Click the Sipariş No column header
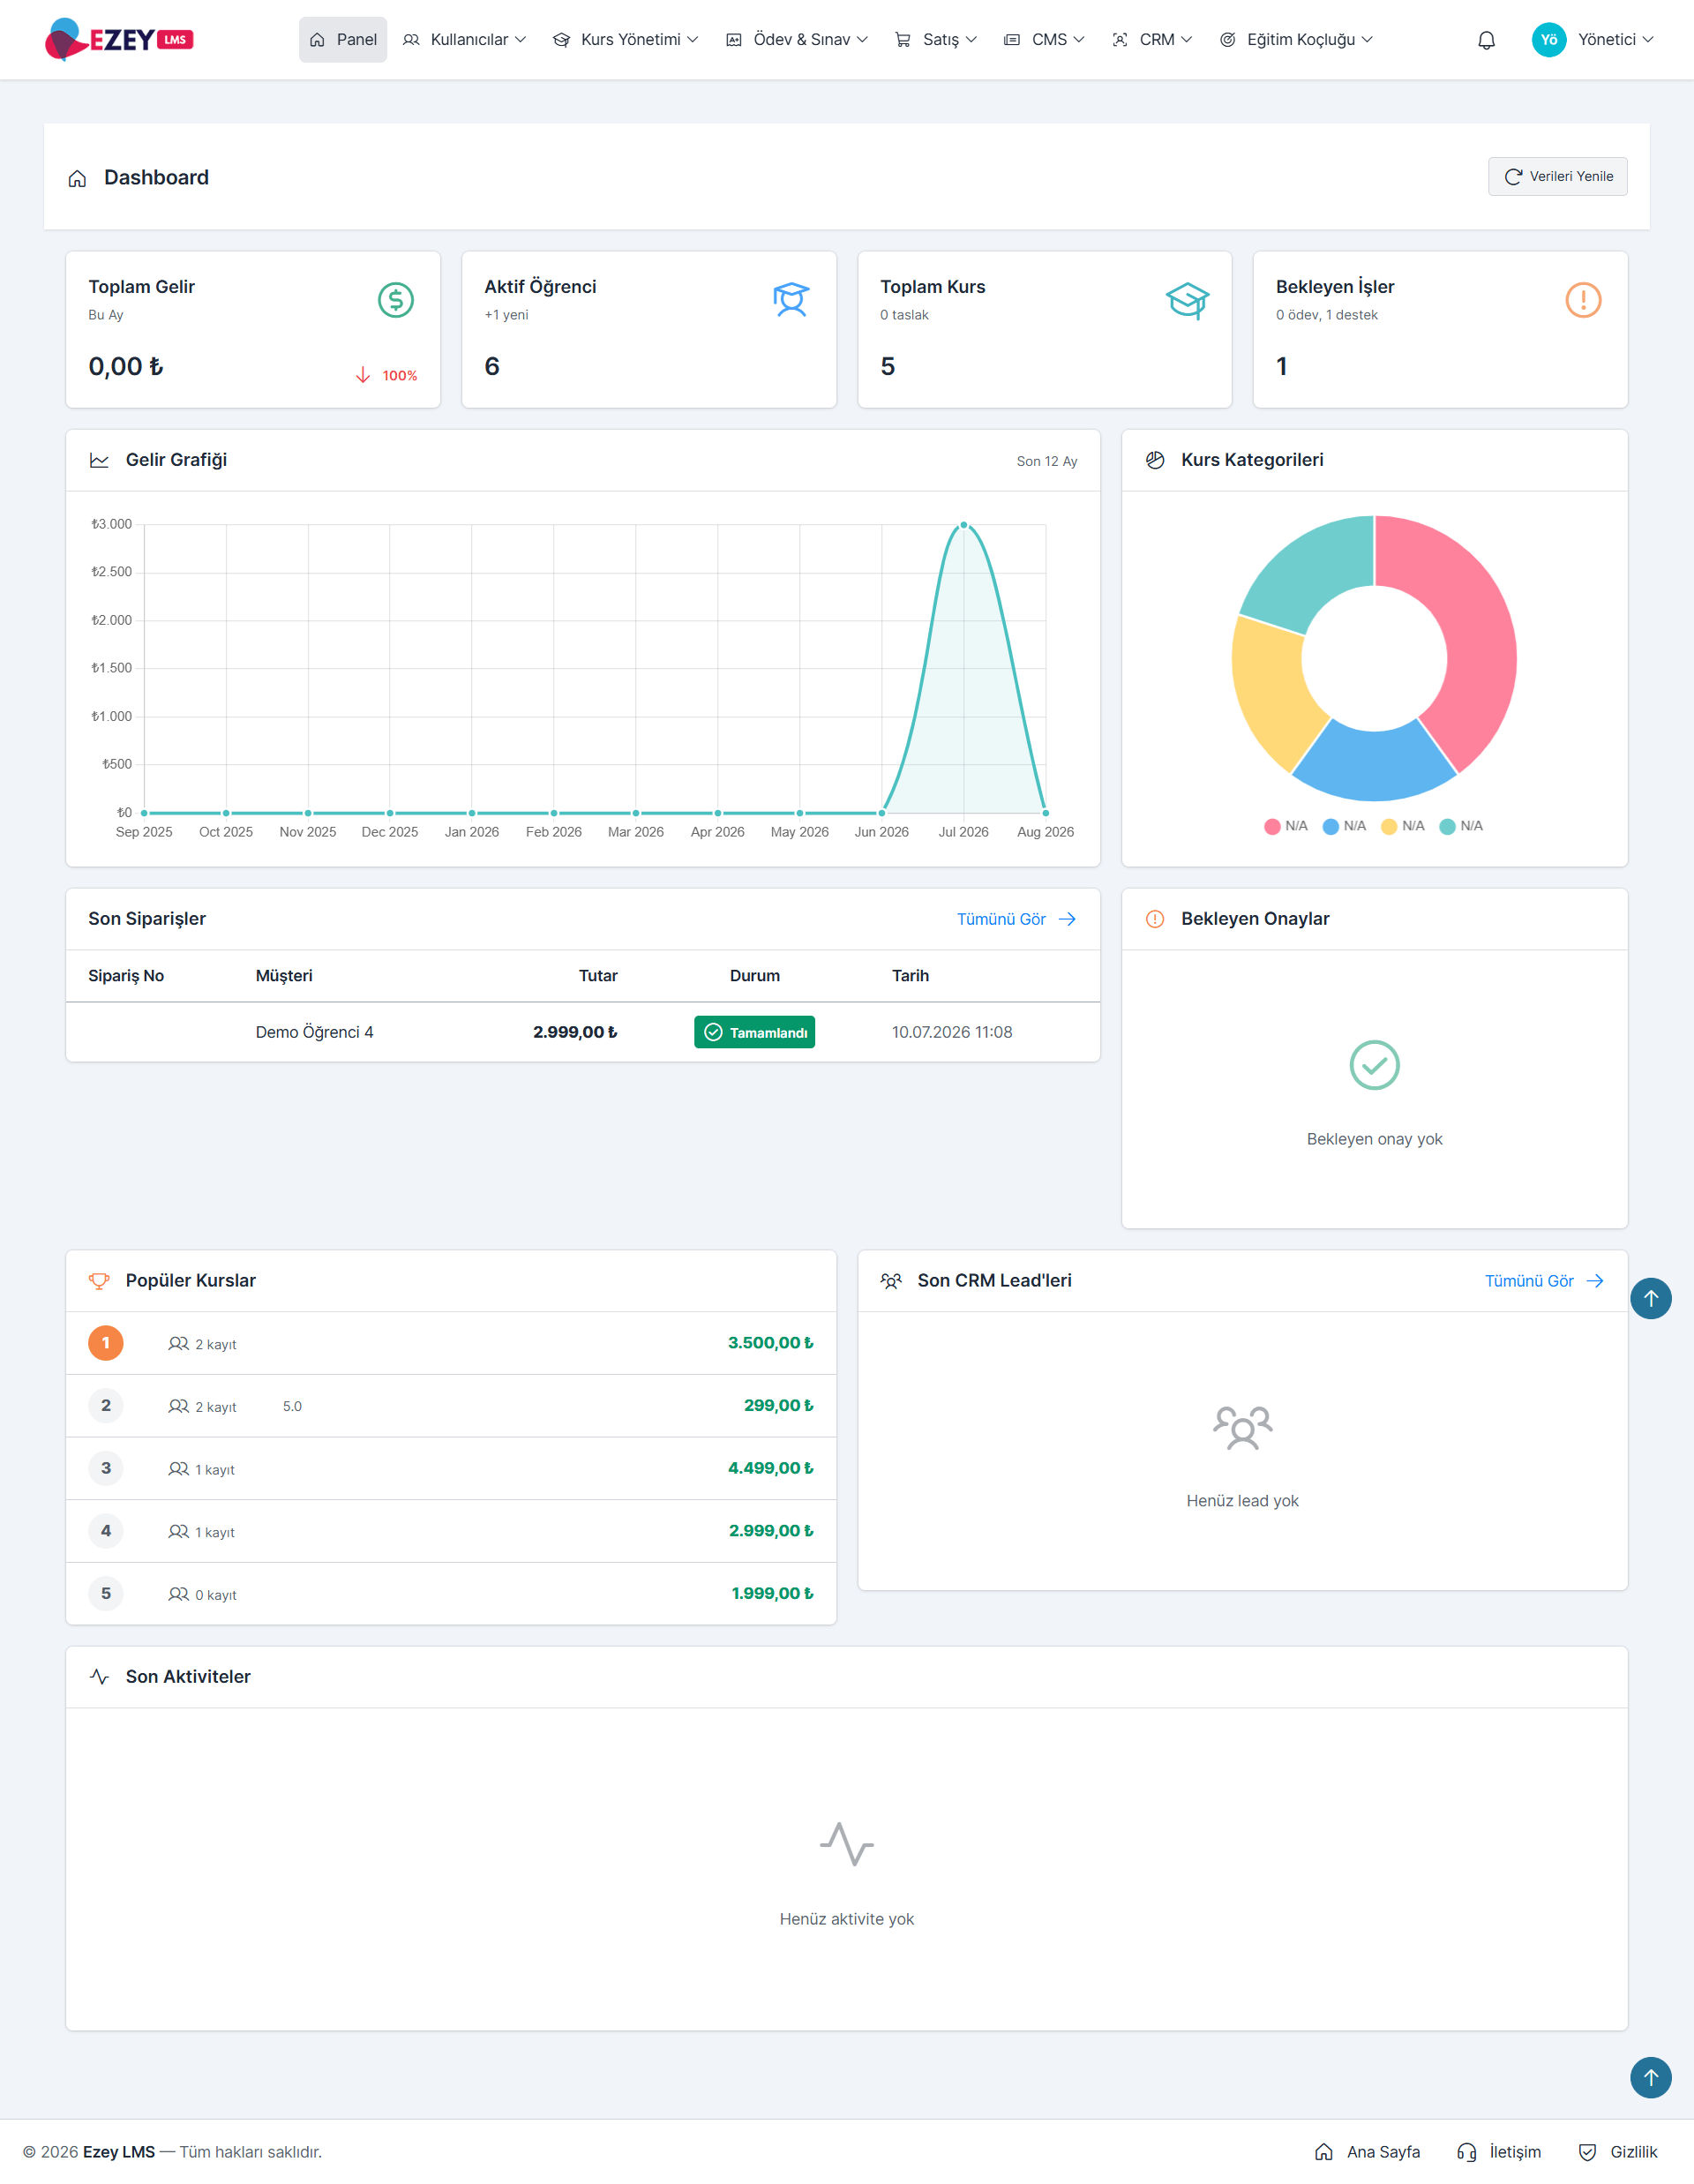The width and height of the screenshot is (1694, 2184). 126,976
